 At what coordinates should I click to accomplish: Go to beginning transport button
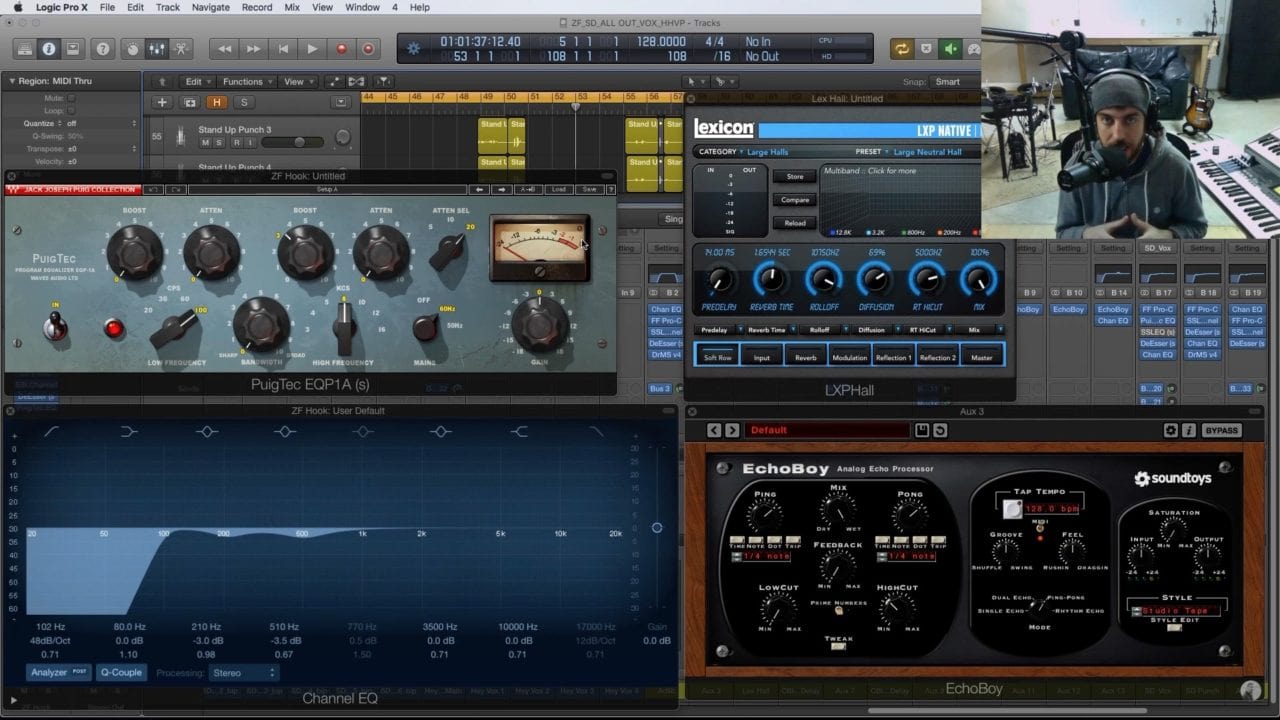284,48
